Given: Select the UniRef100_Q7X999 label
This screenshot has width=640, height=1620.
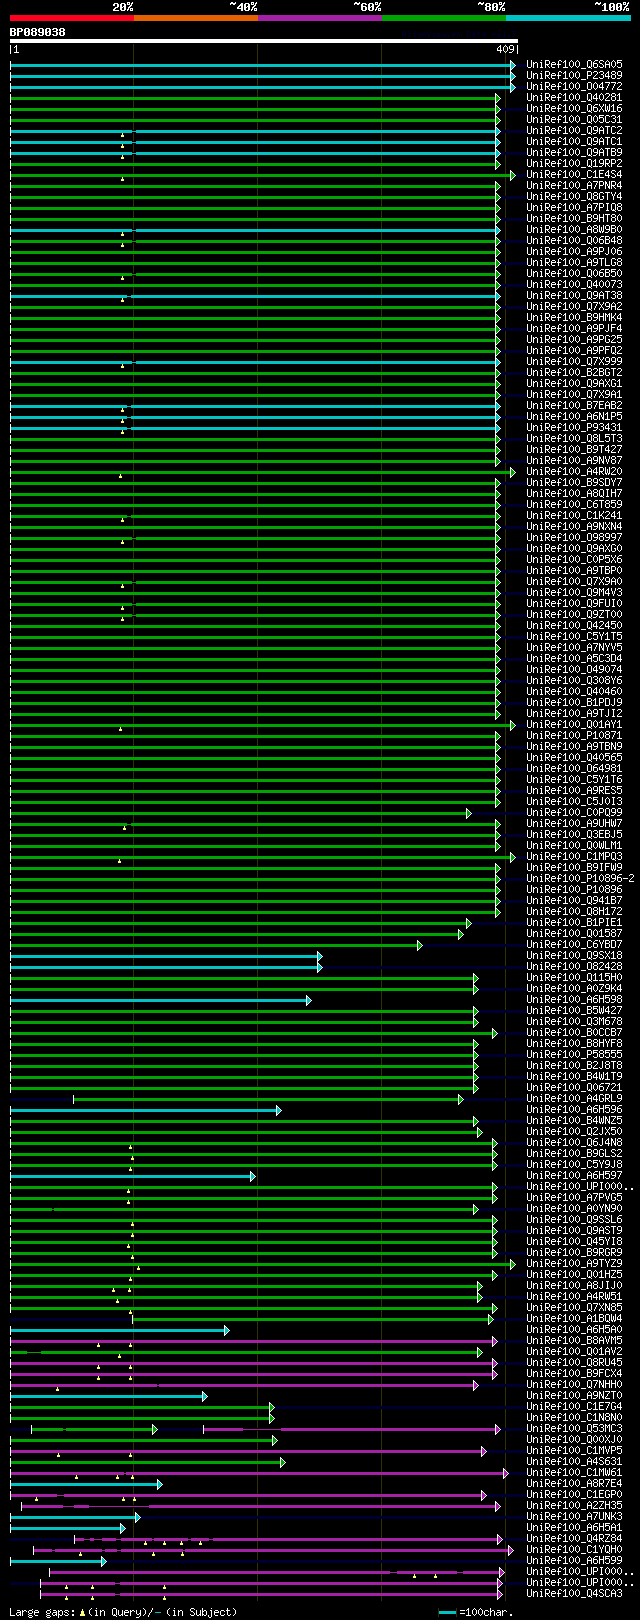Looking at the screenshot, I should pos(574,362).
